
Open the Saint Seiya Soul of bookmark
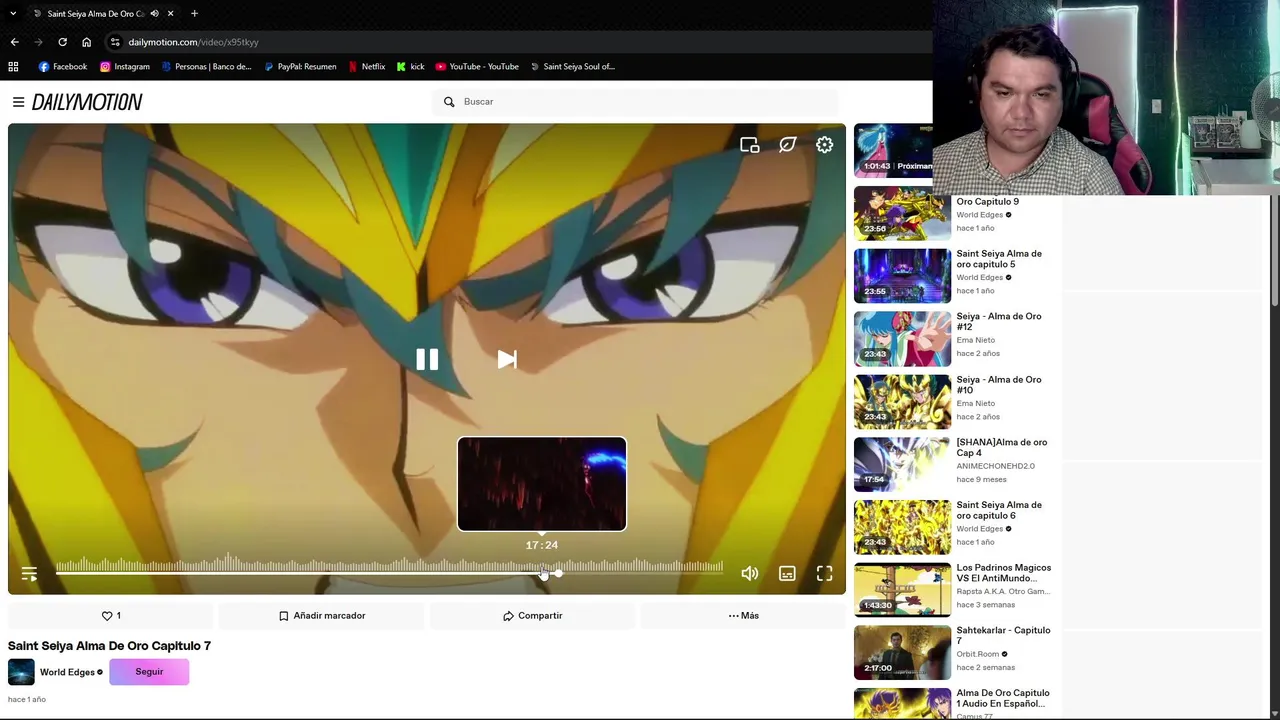[x=572, y=67]
